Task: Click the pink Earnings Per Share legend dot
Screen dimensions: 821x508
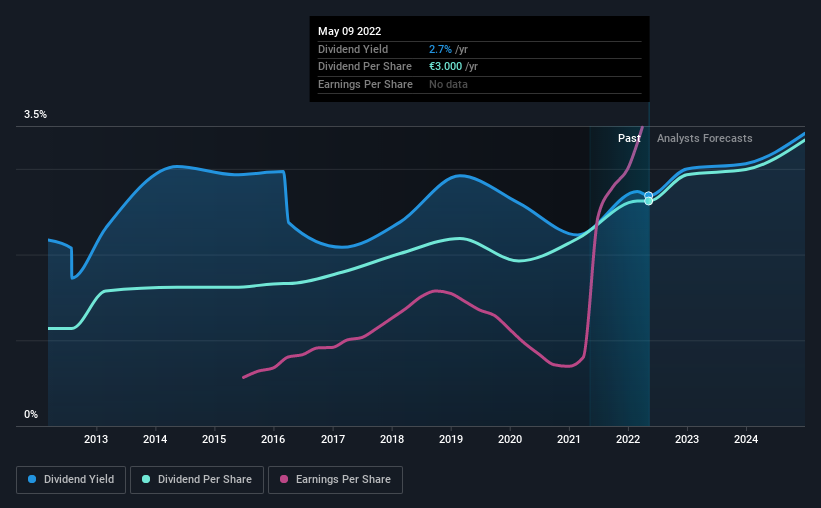Action: coord(284,479)
